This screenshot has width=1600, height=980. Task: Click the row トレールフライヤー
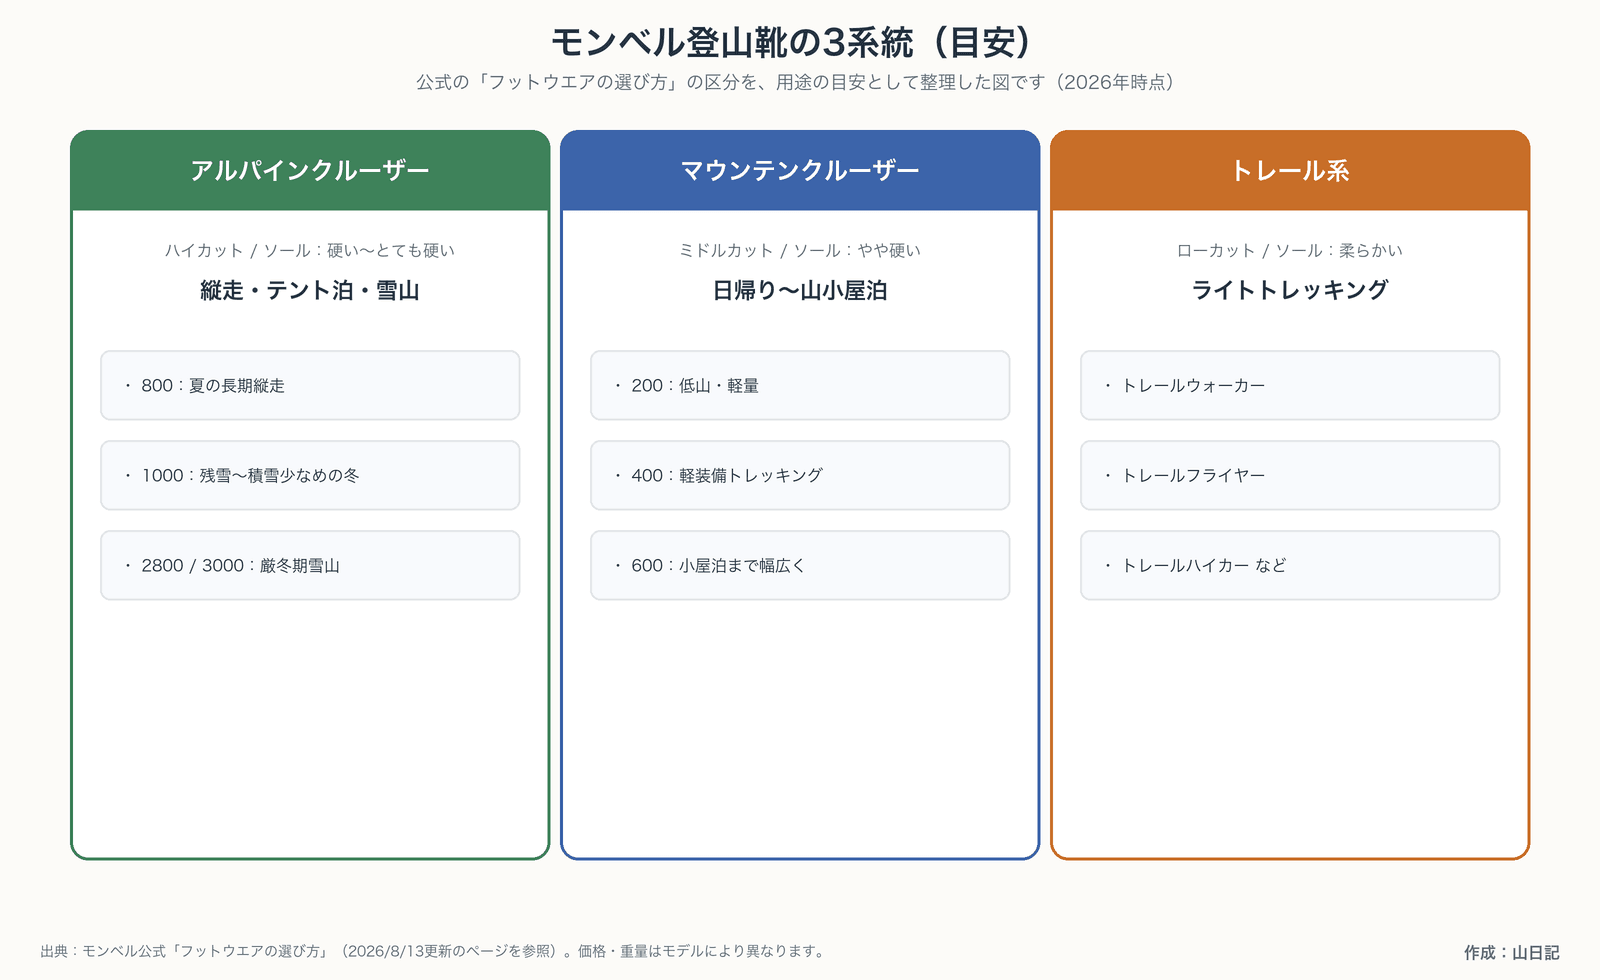pyautogui.click(x=1290, y=475)
